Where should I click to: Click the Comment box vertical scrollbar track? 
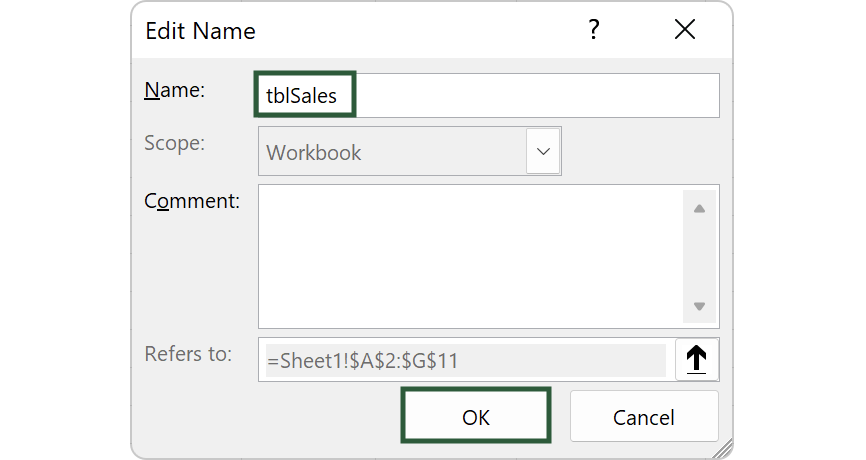coord(699,257)
